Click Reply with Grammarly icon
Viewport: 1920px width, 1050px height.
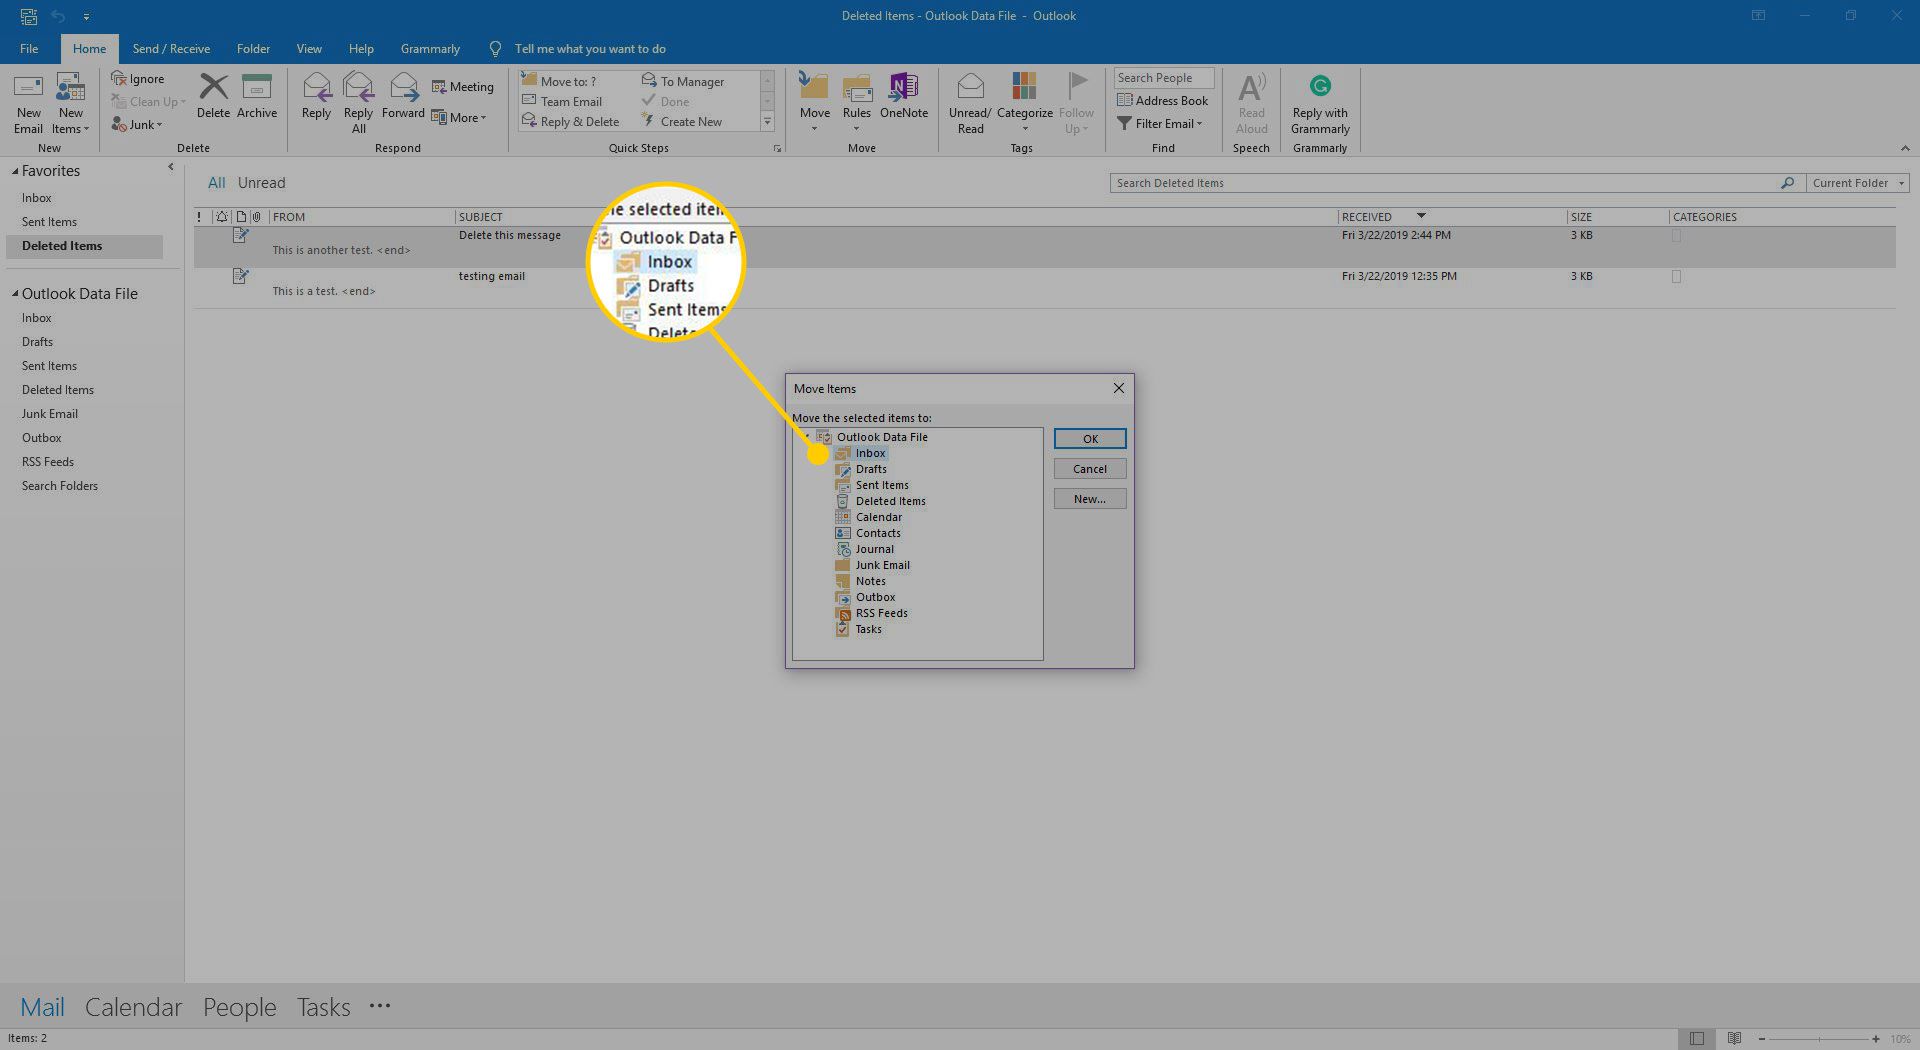1320,86
